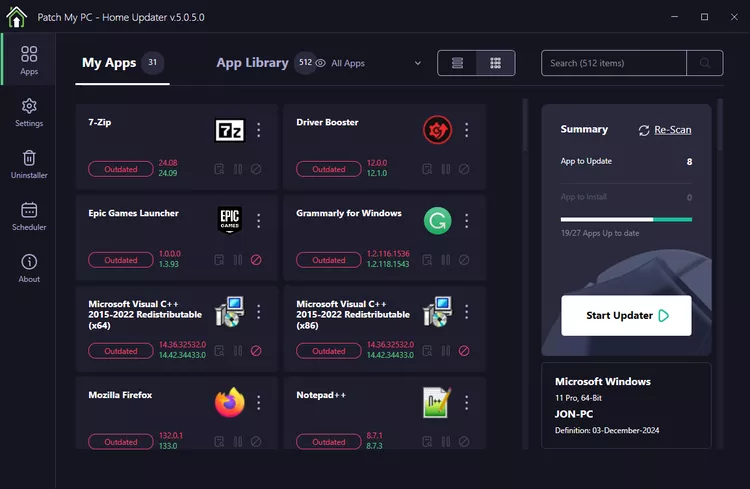Open the Scheduler calendar icon
Screen dimensions: 750x489
(x=29, y=210)
